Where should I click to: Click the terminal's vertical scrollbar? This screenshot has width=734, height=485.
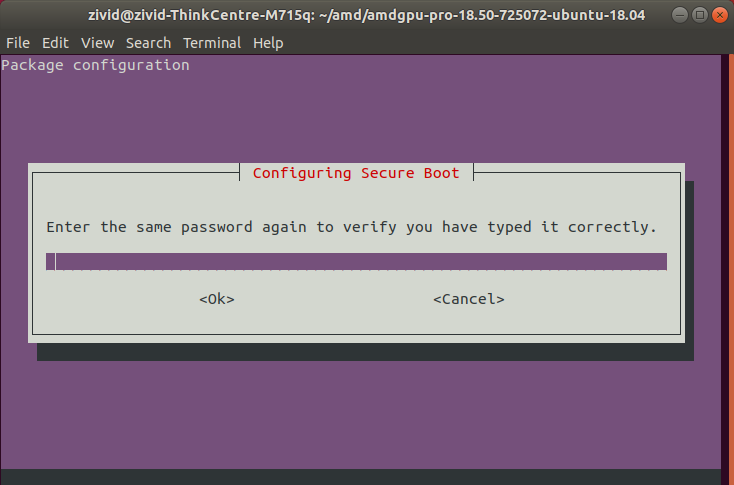(727, 260)
